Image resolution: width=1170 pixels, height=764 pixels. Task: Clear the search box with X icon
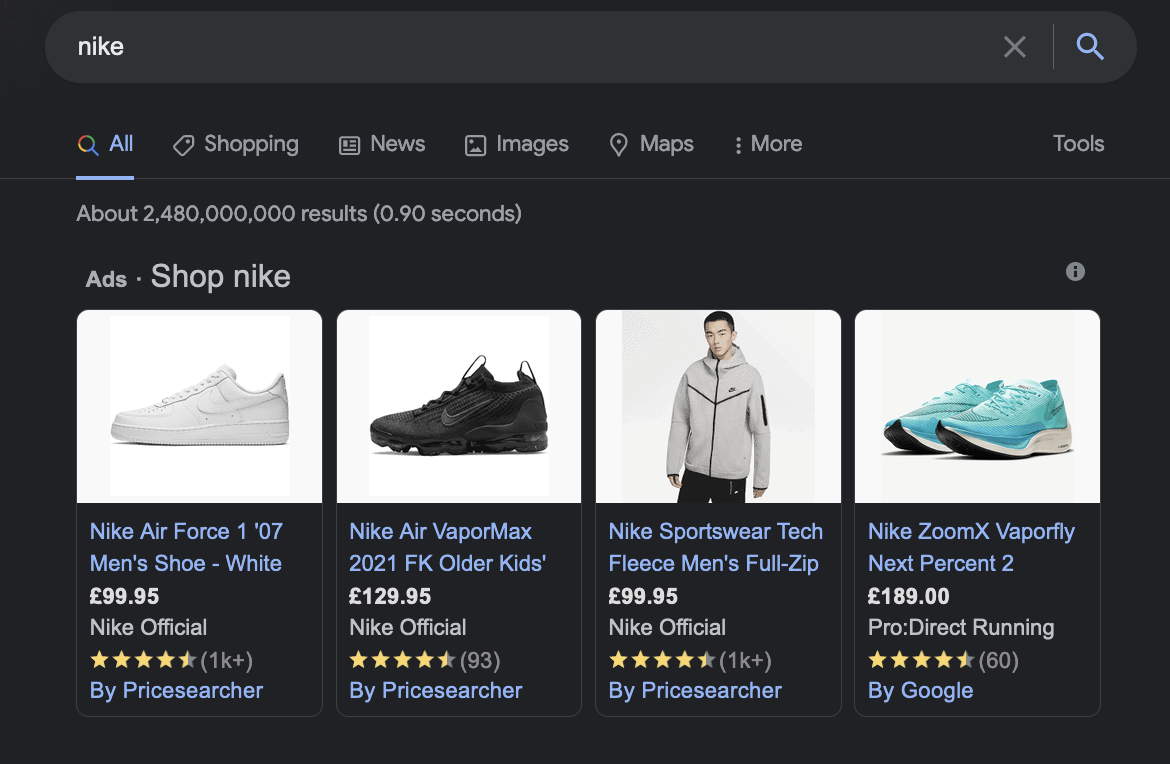pos(1014,47)
